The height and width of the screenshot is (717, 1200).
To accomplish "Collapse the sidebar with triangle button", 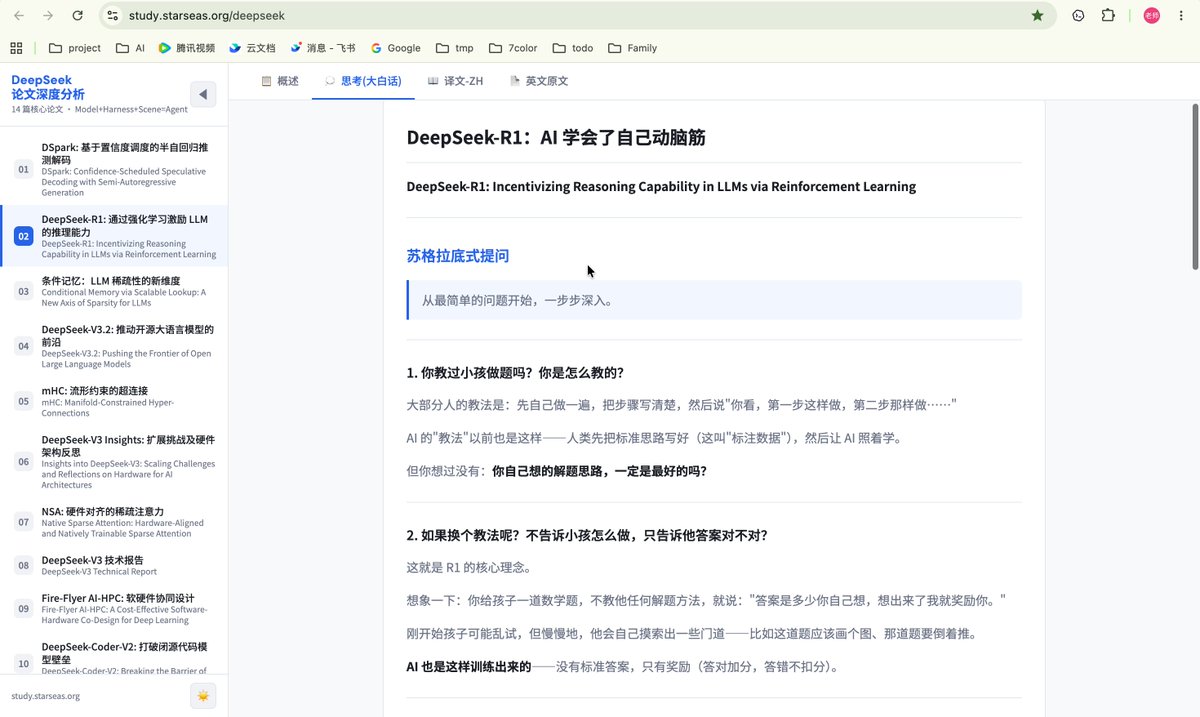I will point(203,94).
